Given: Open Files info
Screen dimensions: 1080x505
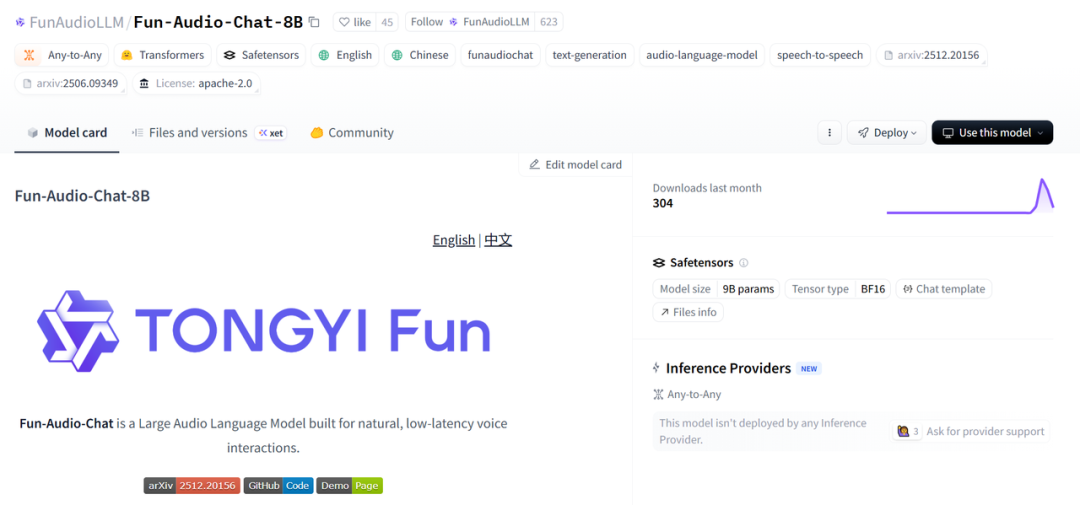Looking at the screenshot, I should (x=688, y=312).
